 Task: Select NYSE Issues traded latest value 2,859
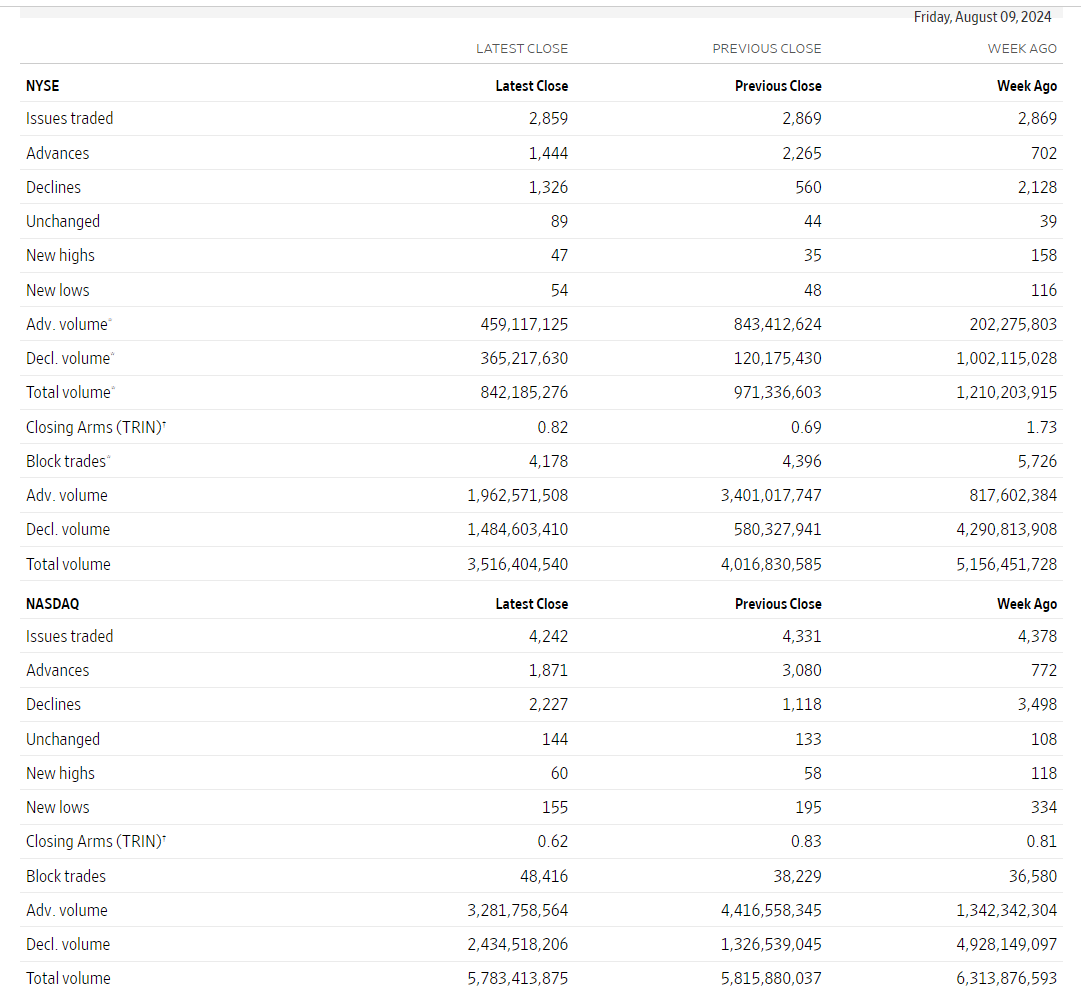[548, 119]
